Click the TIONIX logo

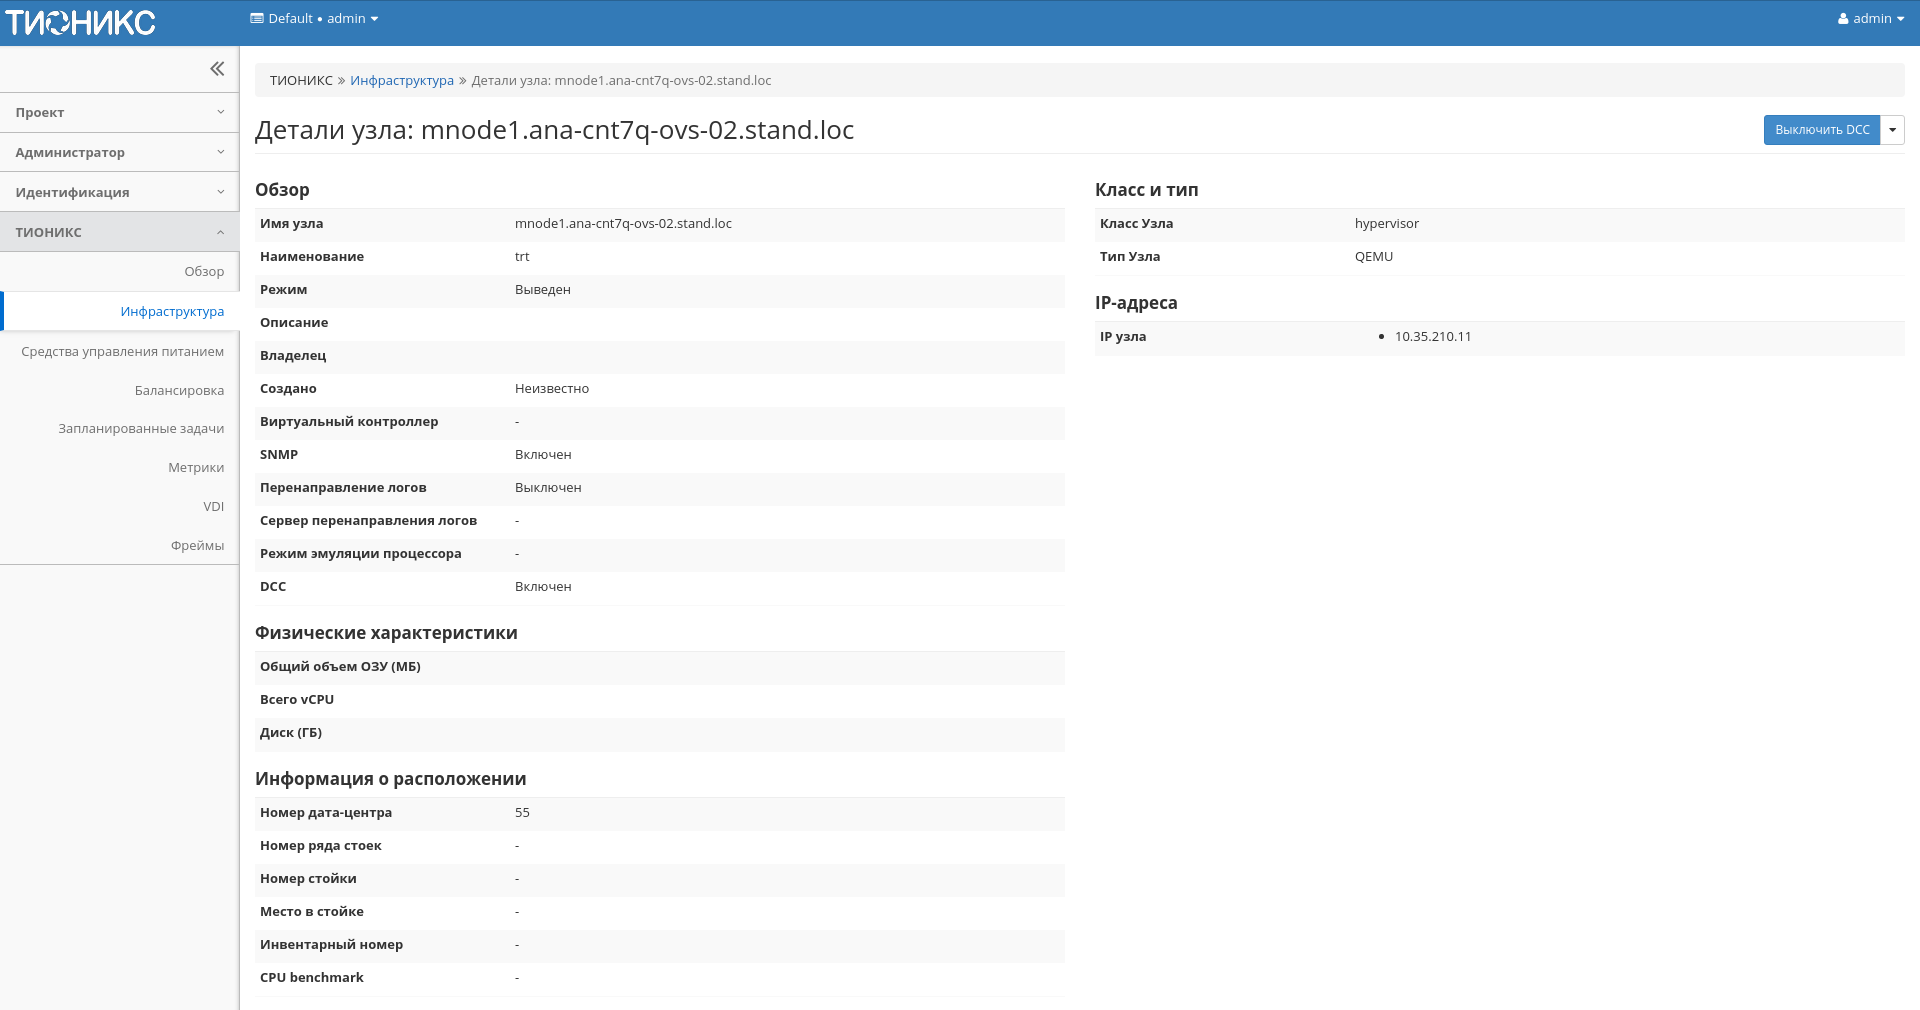click(x=81, y=22)
